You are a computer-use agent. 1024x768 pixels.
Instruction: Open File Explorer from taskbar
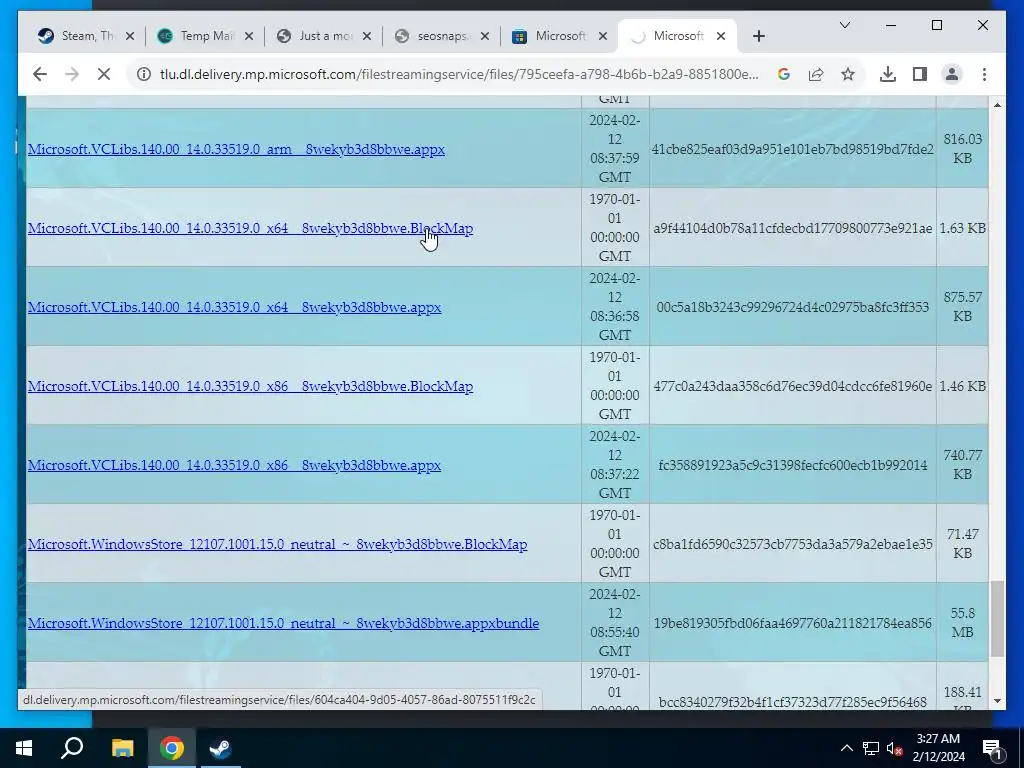[x=122, y=748]
